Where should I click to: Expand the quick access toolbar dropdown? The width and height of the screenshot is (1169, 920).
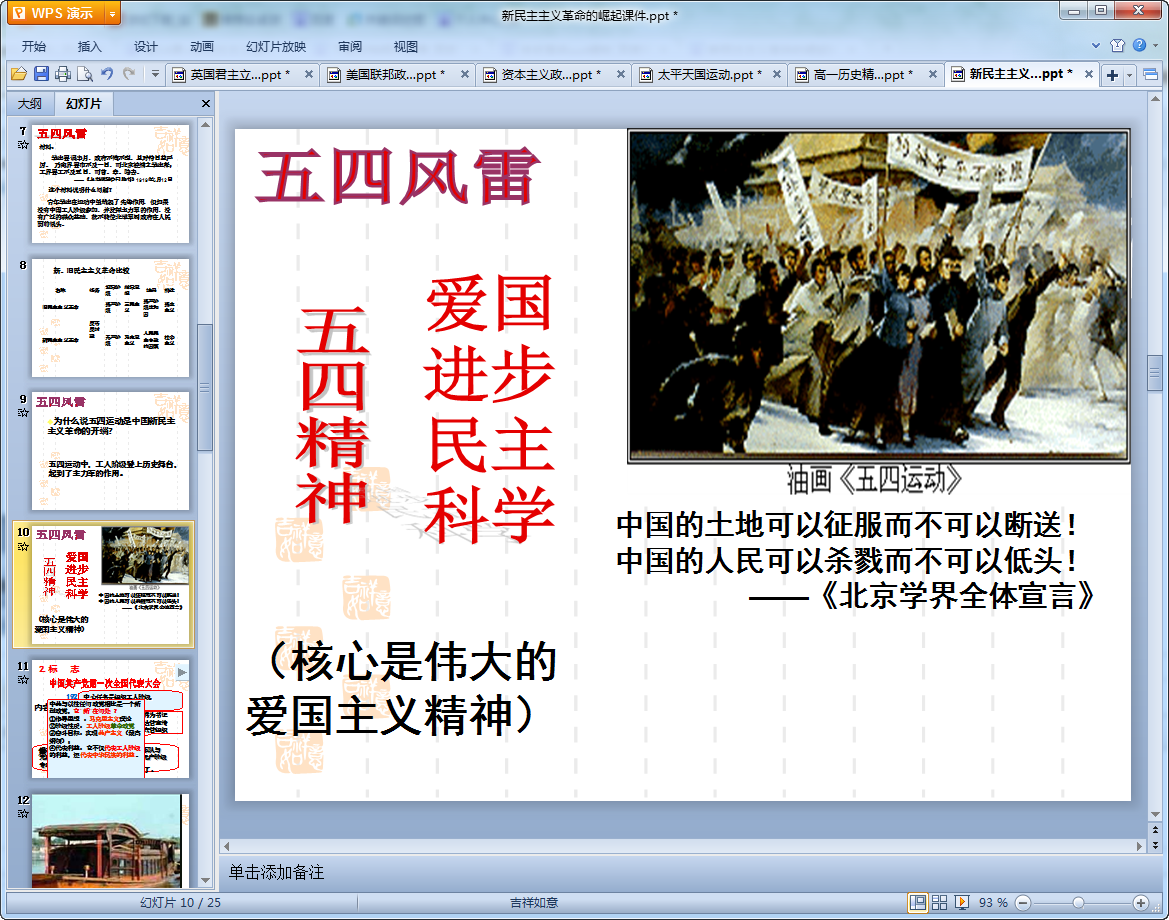155,74
